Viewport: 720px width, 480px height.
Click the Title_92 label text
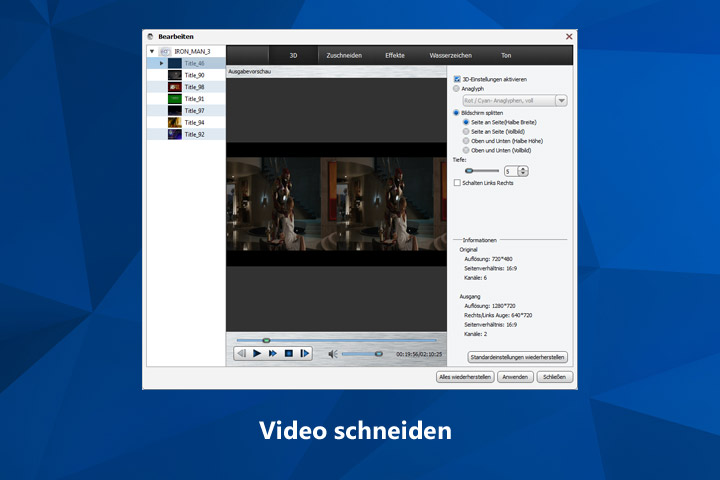click(x=194, y=135)
